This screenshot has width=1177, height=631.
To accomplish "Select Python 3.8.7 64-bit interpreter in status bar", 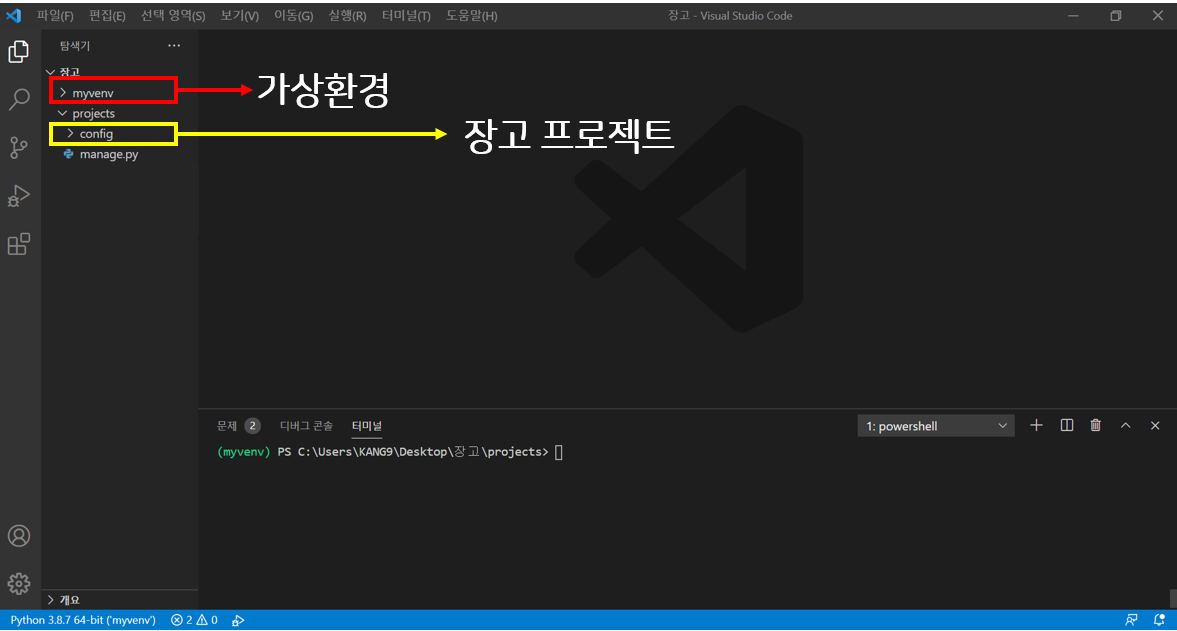I will click(x=83, y=620).
